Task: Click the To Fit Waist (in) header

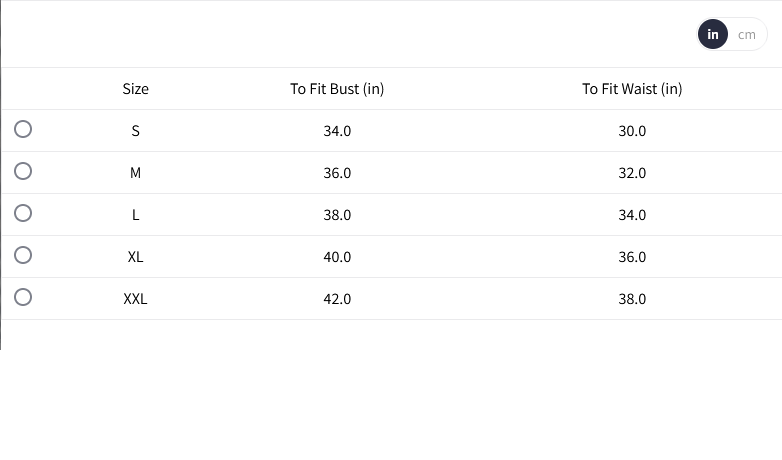Action: pos(632,89)
